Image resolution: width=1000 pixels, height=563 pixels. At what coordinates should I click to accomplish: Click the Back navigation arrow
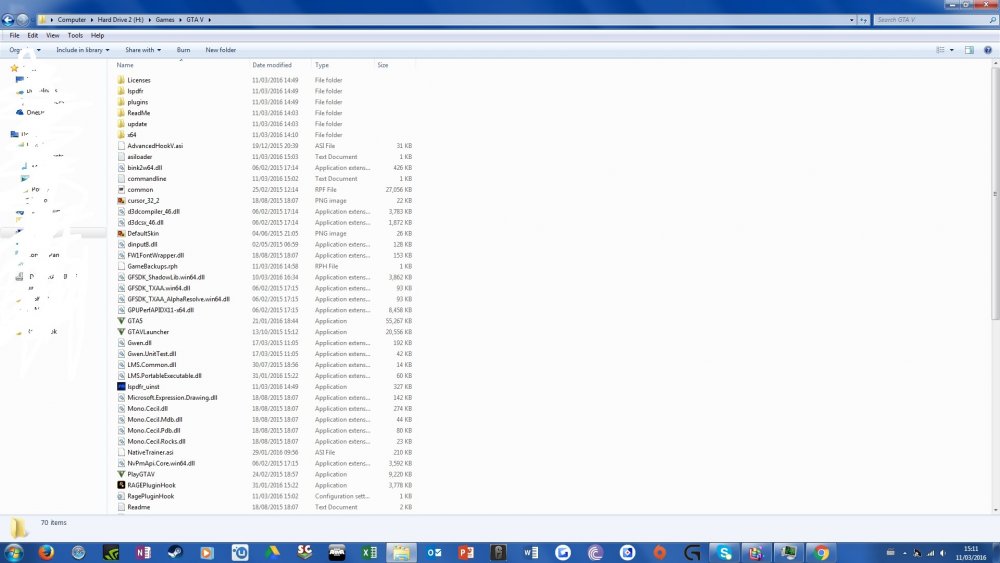pos(8,20)
